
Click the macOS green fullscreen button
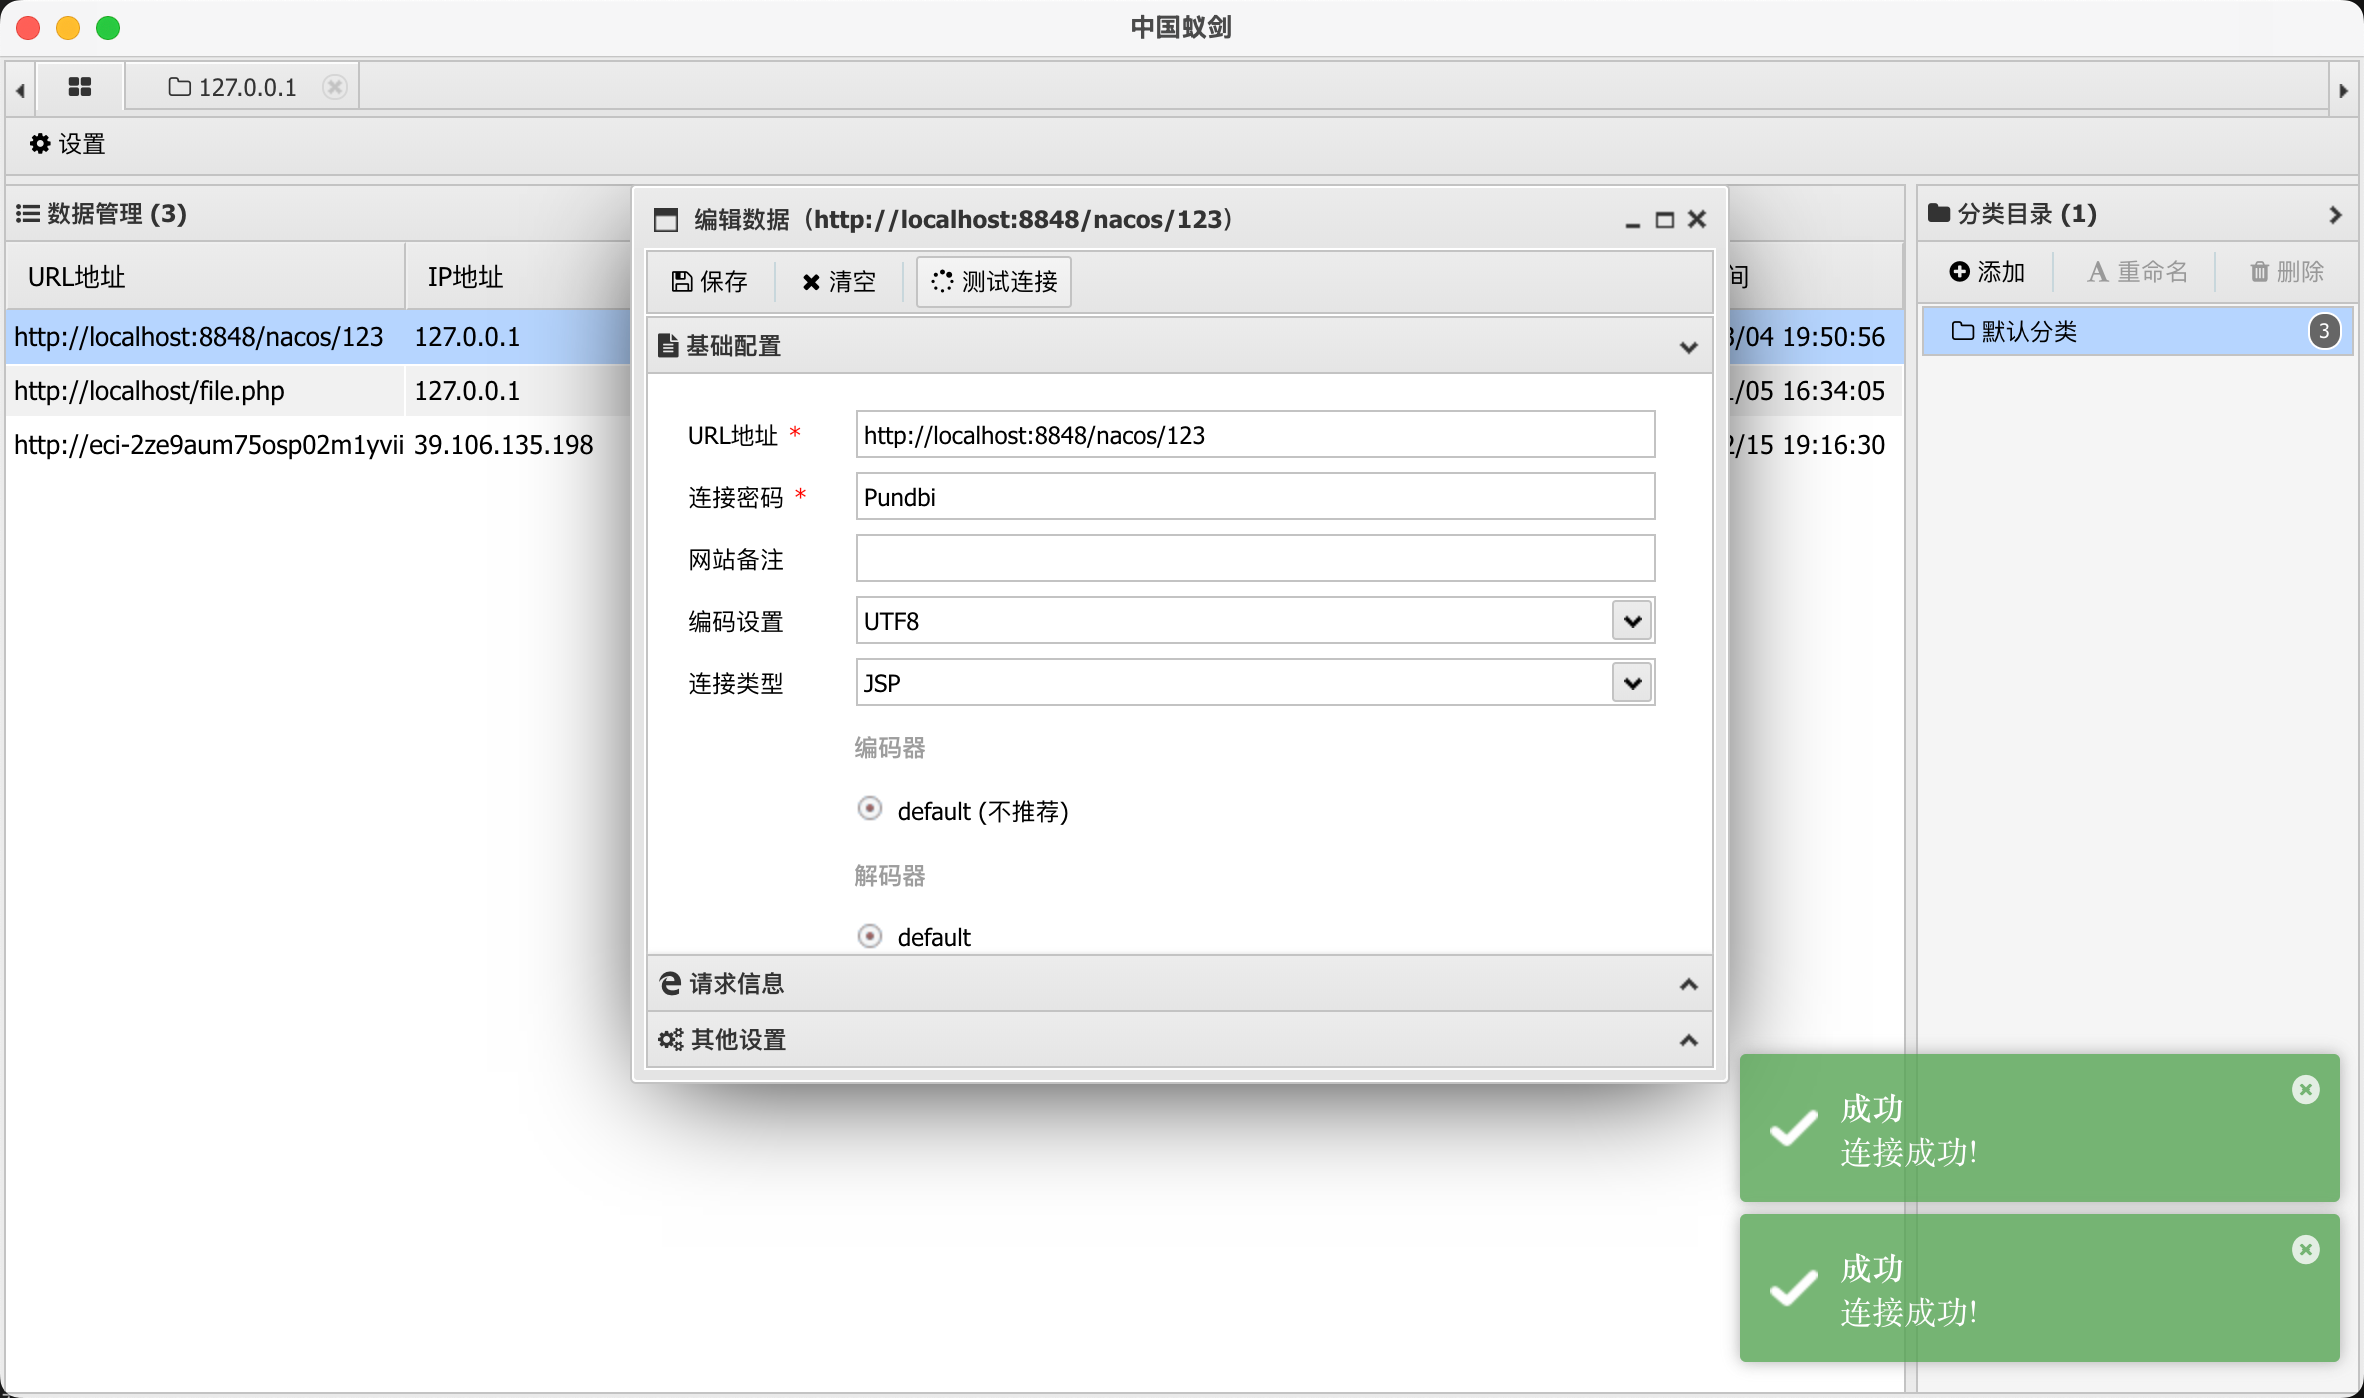click(x=108, y=28)
